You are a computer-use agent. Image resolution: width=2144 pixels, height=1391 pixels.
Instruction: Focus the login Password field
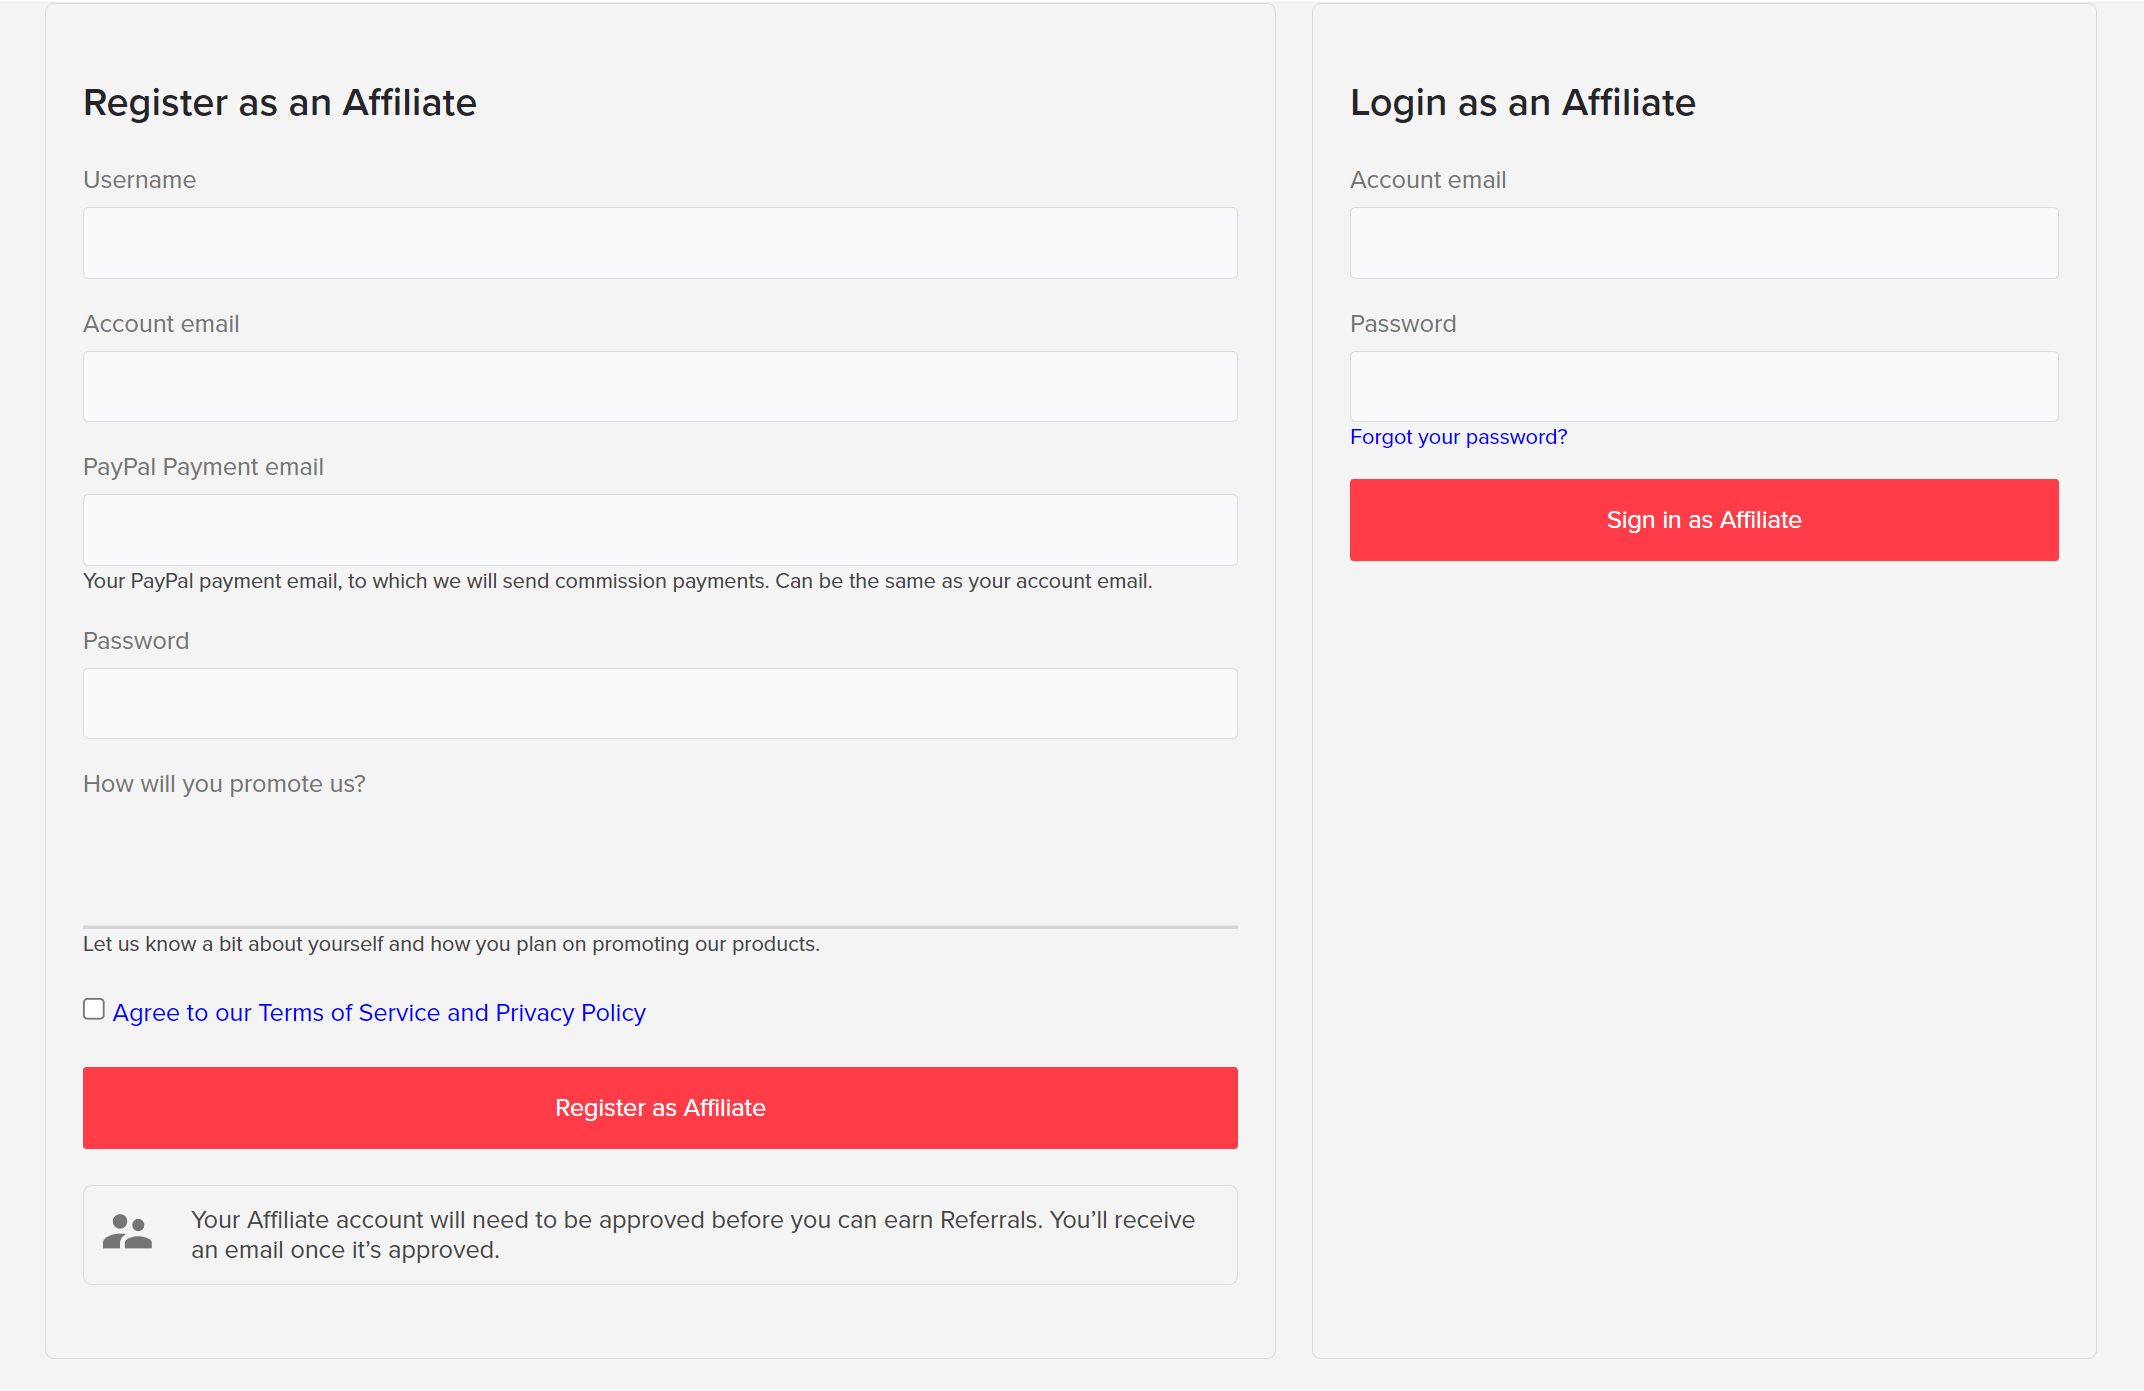(x=1703, y=386)
